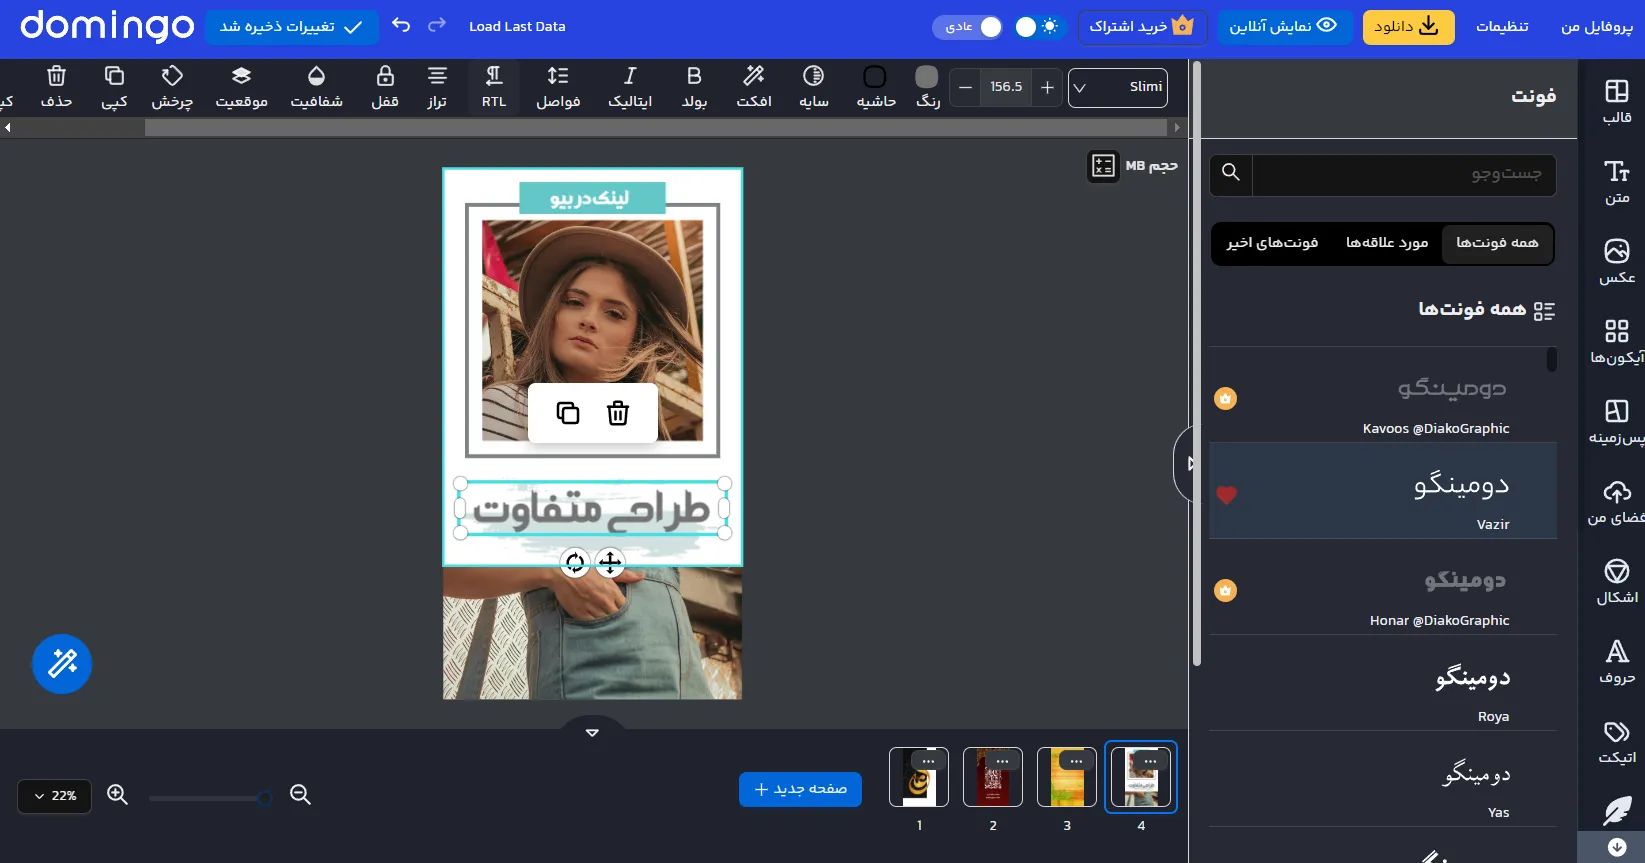Select the Honar @DiakoGraphic font
Screen dimensions: 1645x863
point(1383,587)
